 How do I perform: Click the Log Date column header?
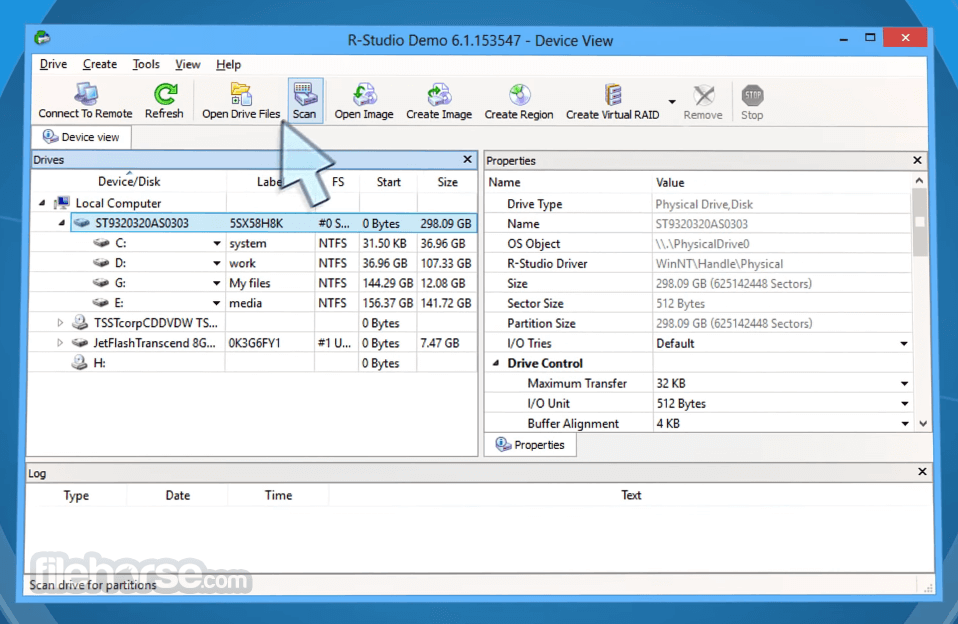pyautogui.click(x=178, y=495)
